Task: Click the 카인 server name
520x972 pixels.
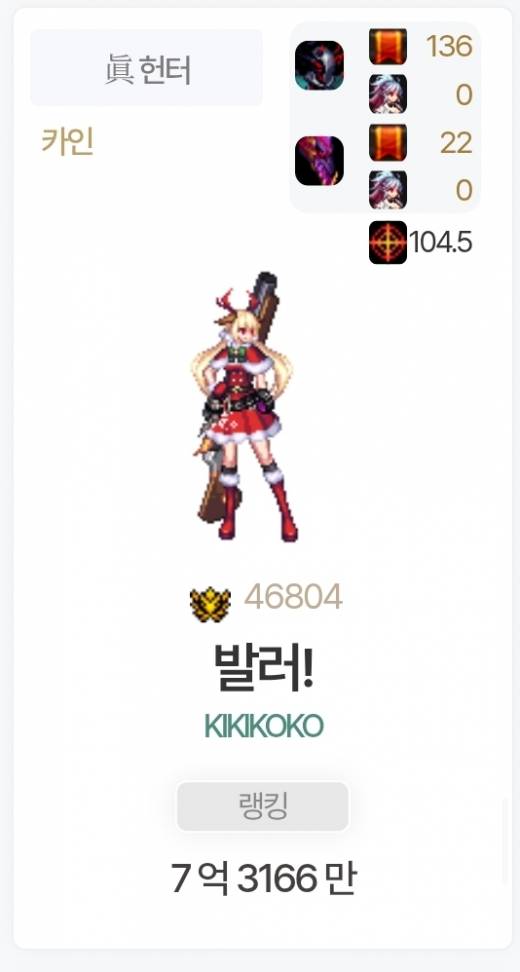Action: tap(68, 142)
